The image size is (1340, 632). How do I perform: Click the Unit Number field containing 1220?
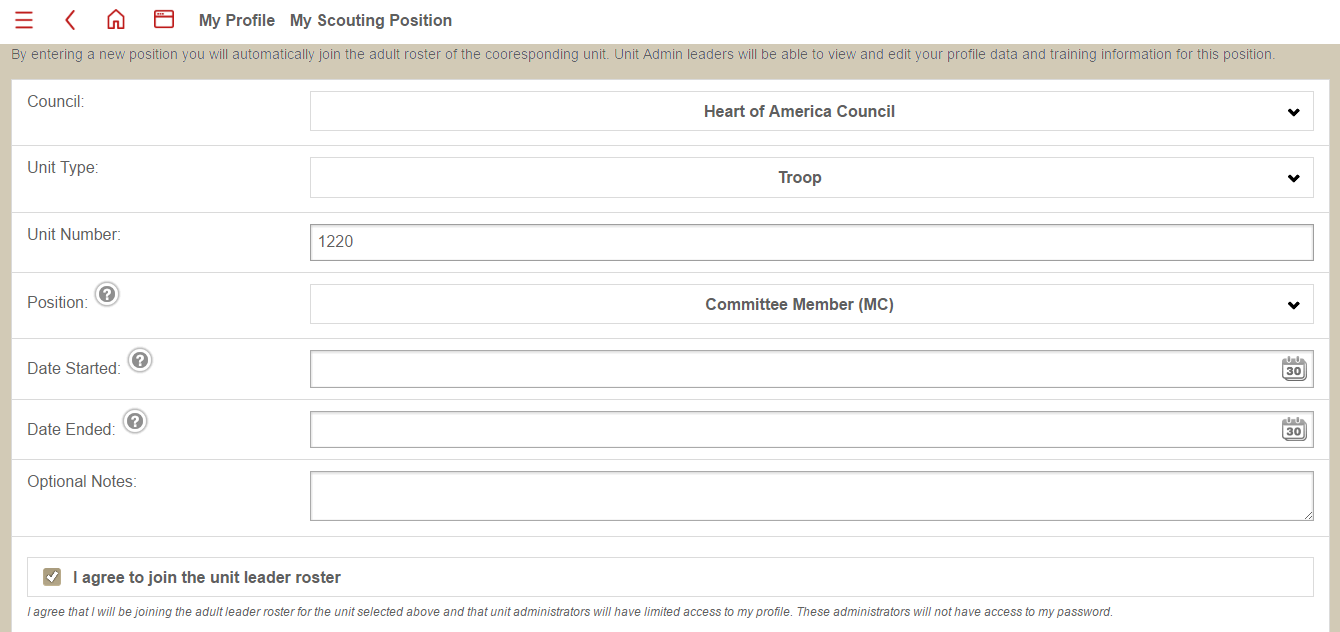pyautogui.click(x=812, y=242)
